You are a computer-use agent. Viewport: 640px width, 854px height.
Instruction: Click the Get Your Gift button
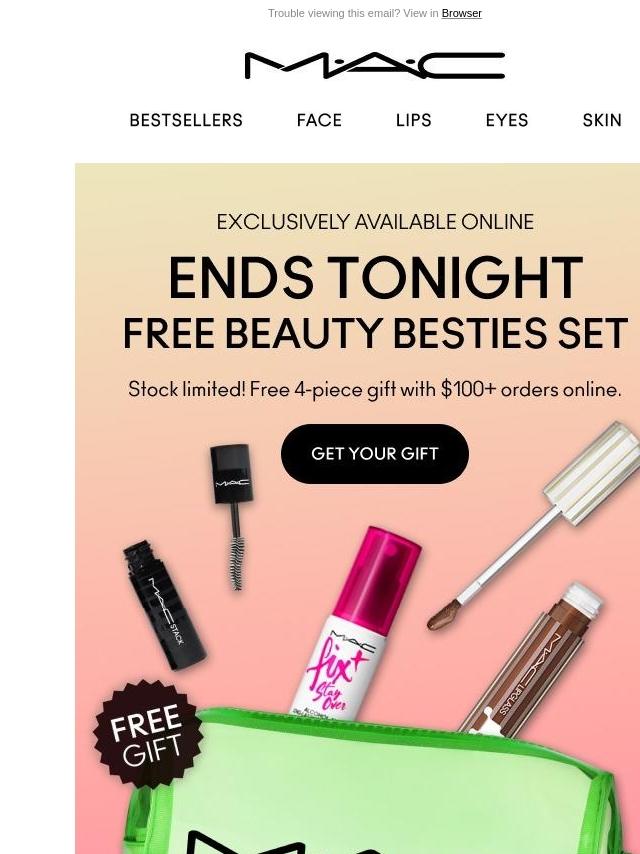click(375, 454)
